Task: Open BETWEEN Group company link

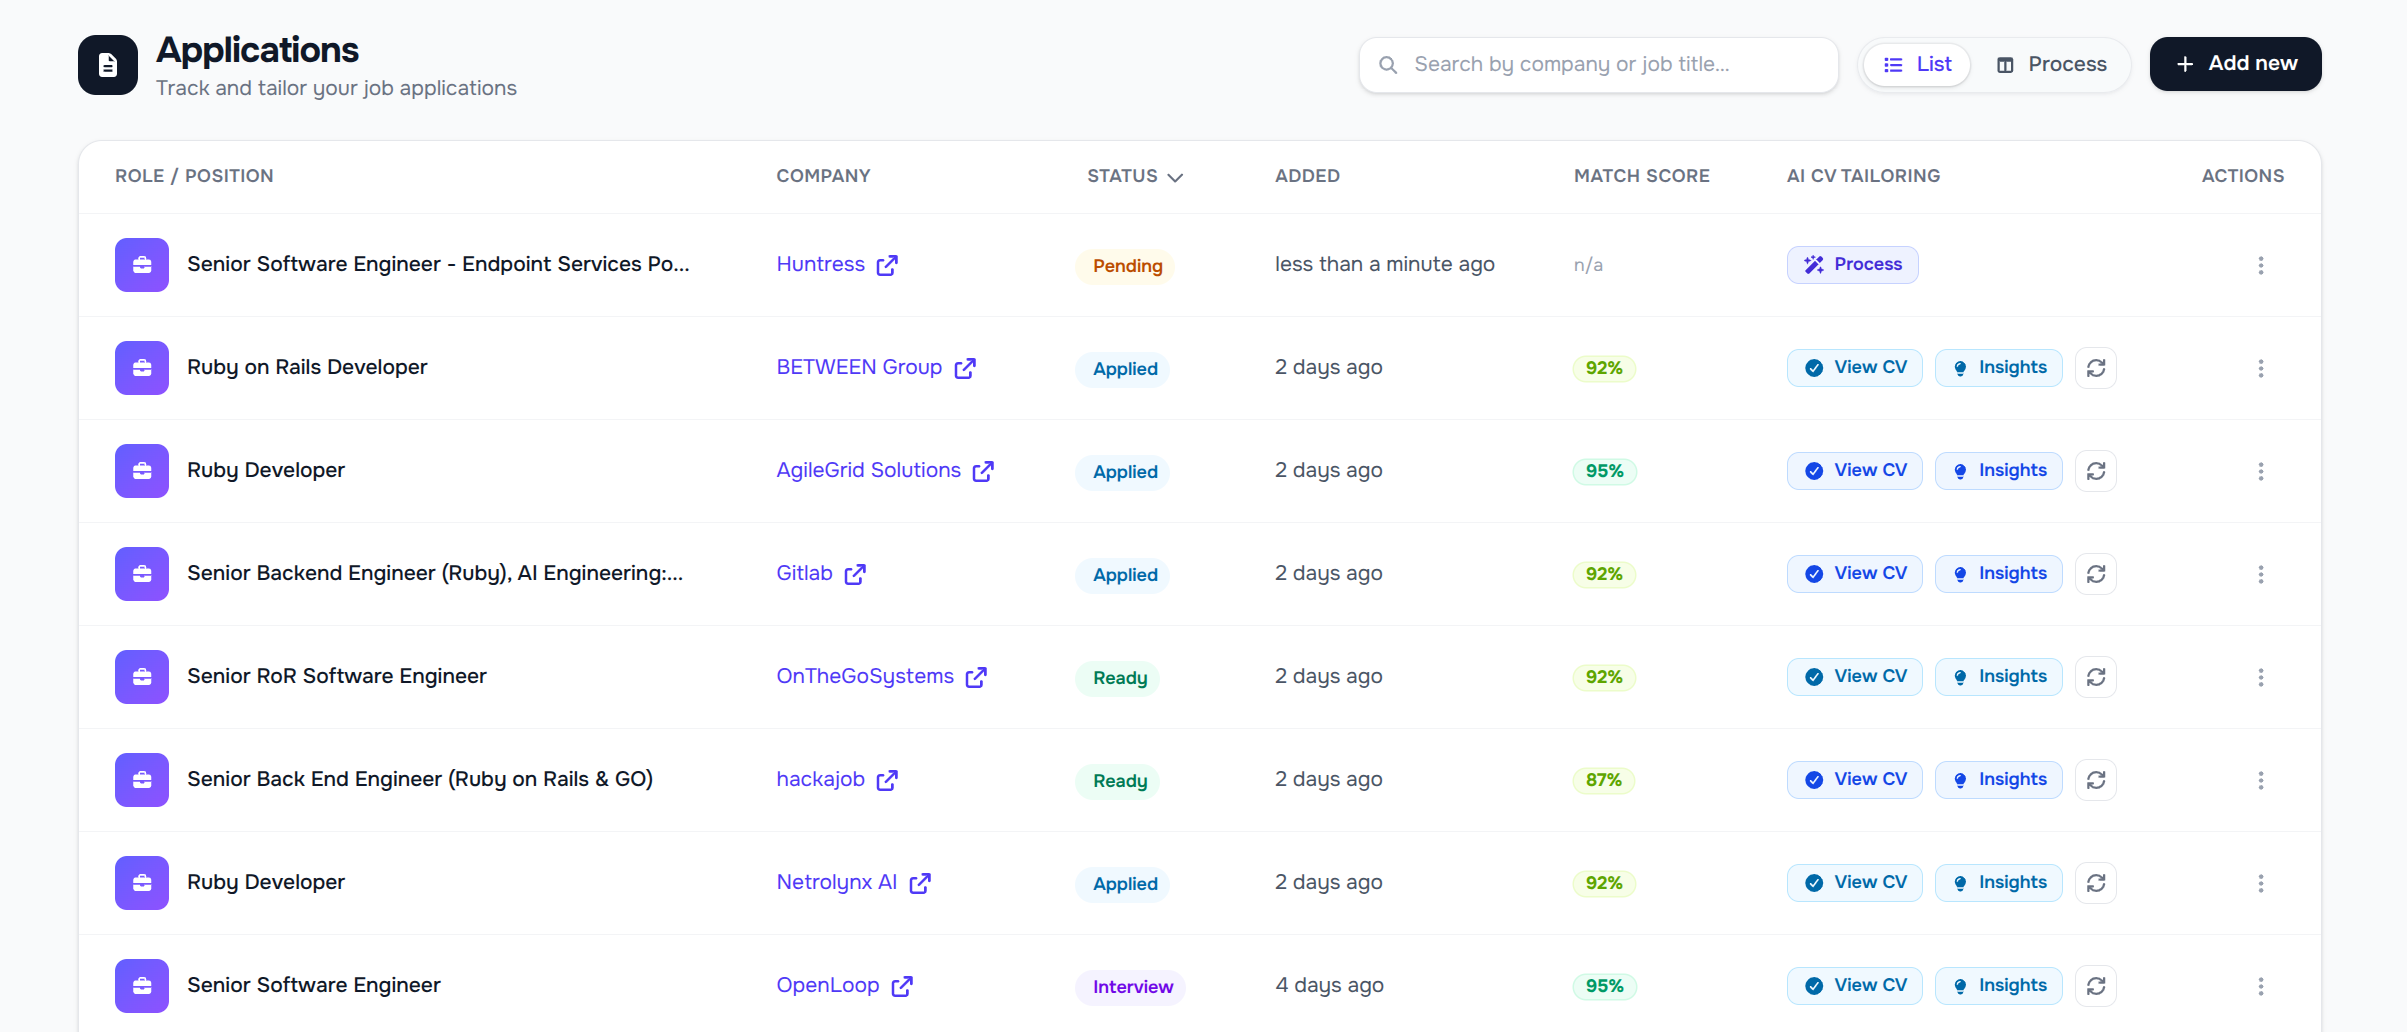Action: 859,368
